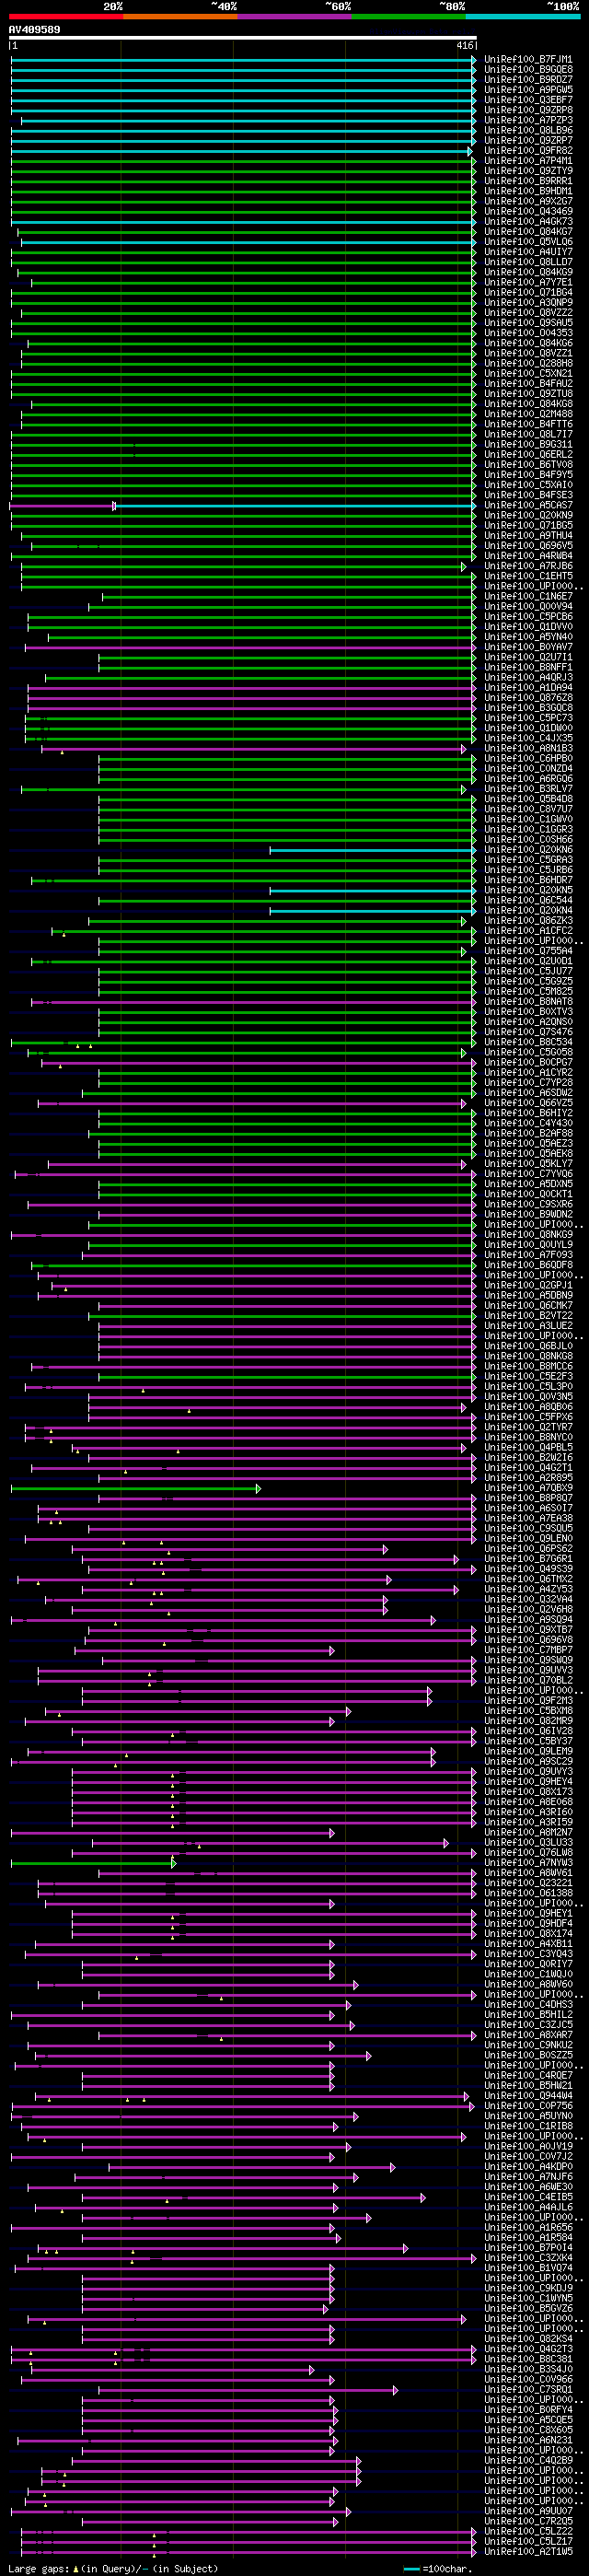Select the white AV409589 query sequence bar
Viewport: 589px width, 2576px height.
coord(243,38)
